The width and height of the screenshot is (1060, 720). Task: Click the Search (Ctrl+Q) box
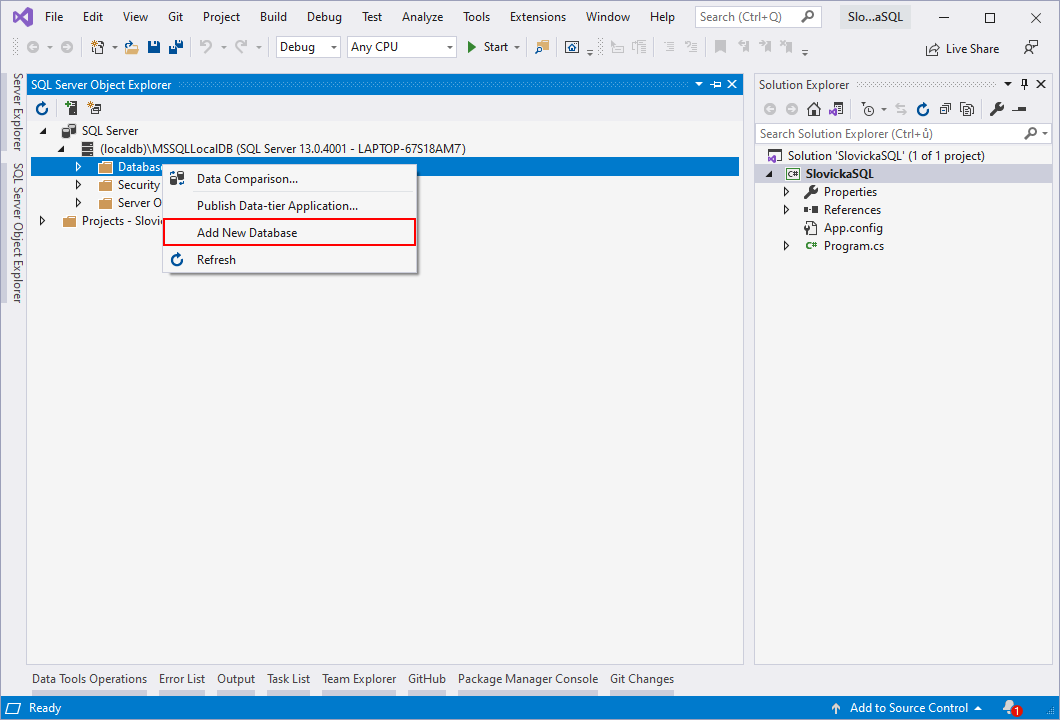click(758, 17)
